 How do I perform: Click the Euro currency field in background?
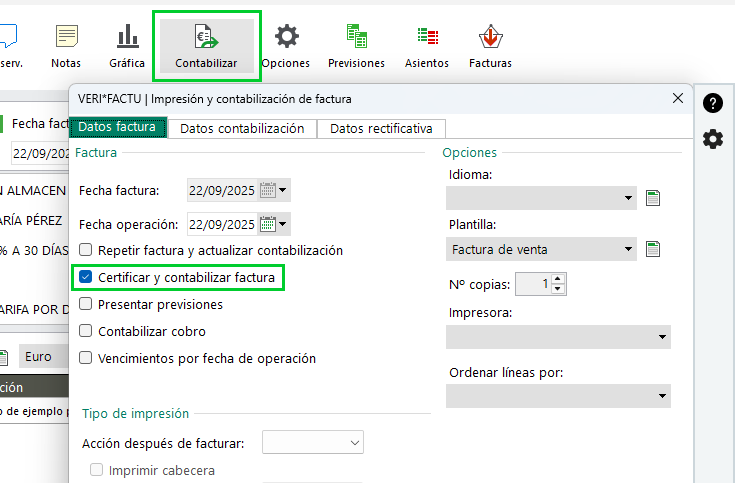(44, 356)
